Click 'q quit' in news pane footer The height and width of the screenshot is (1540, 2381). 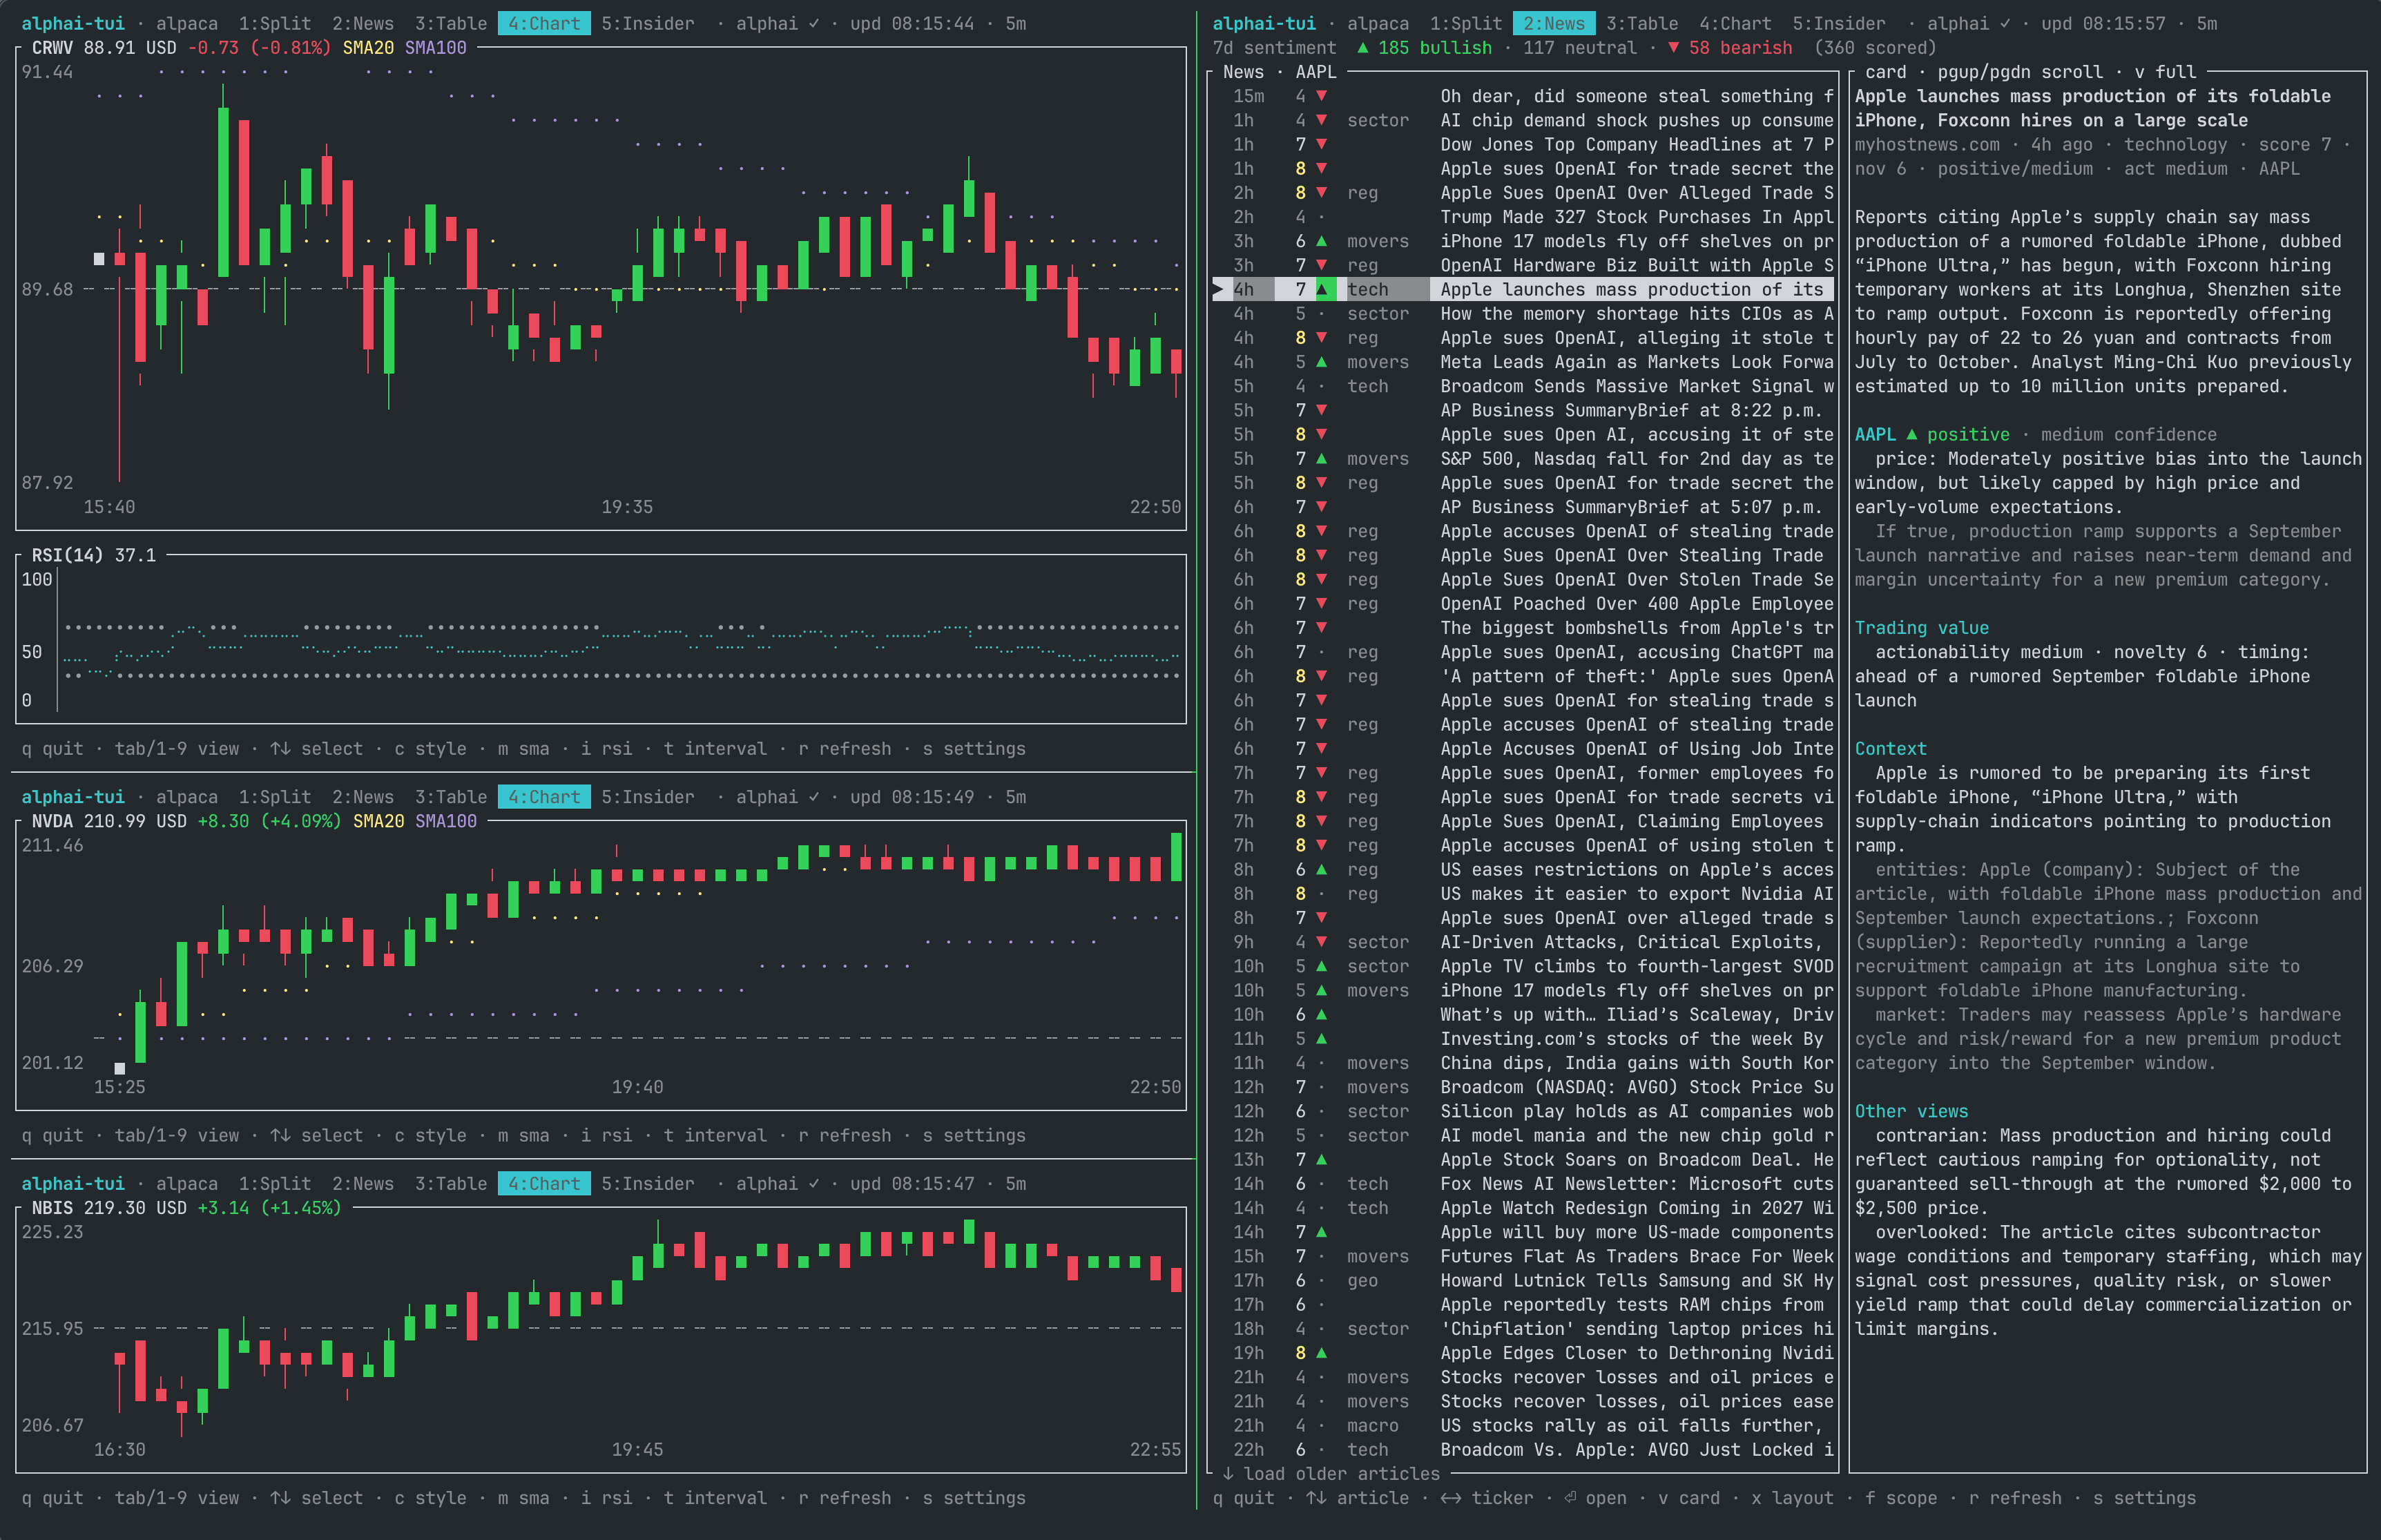[1243, 1498]
